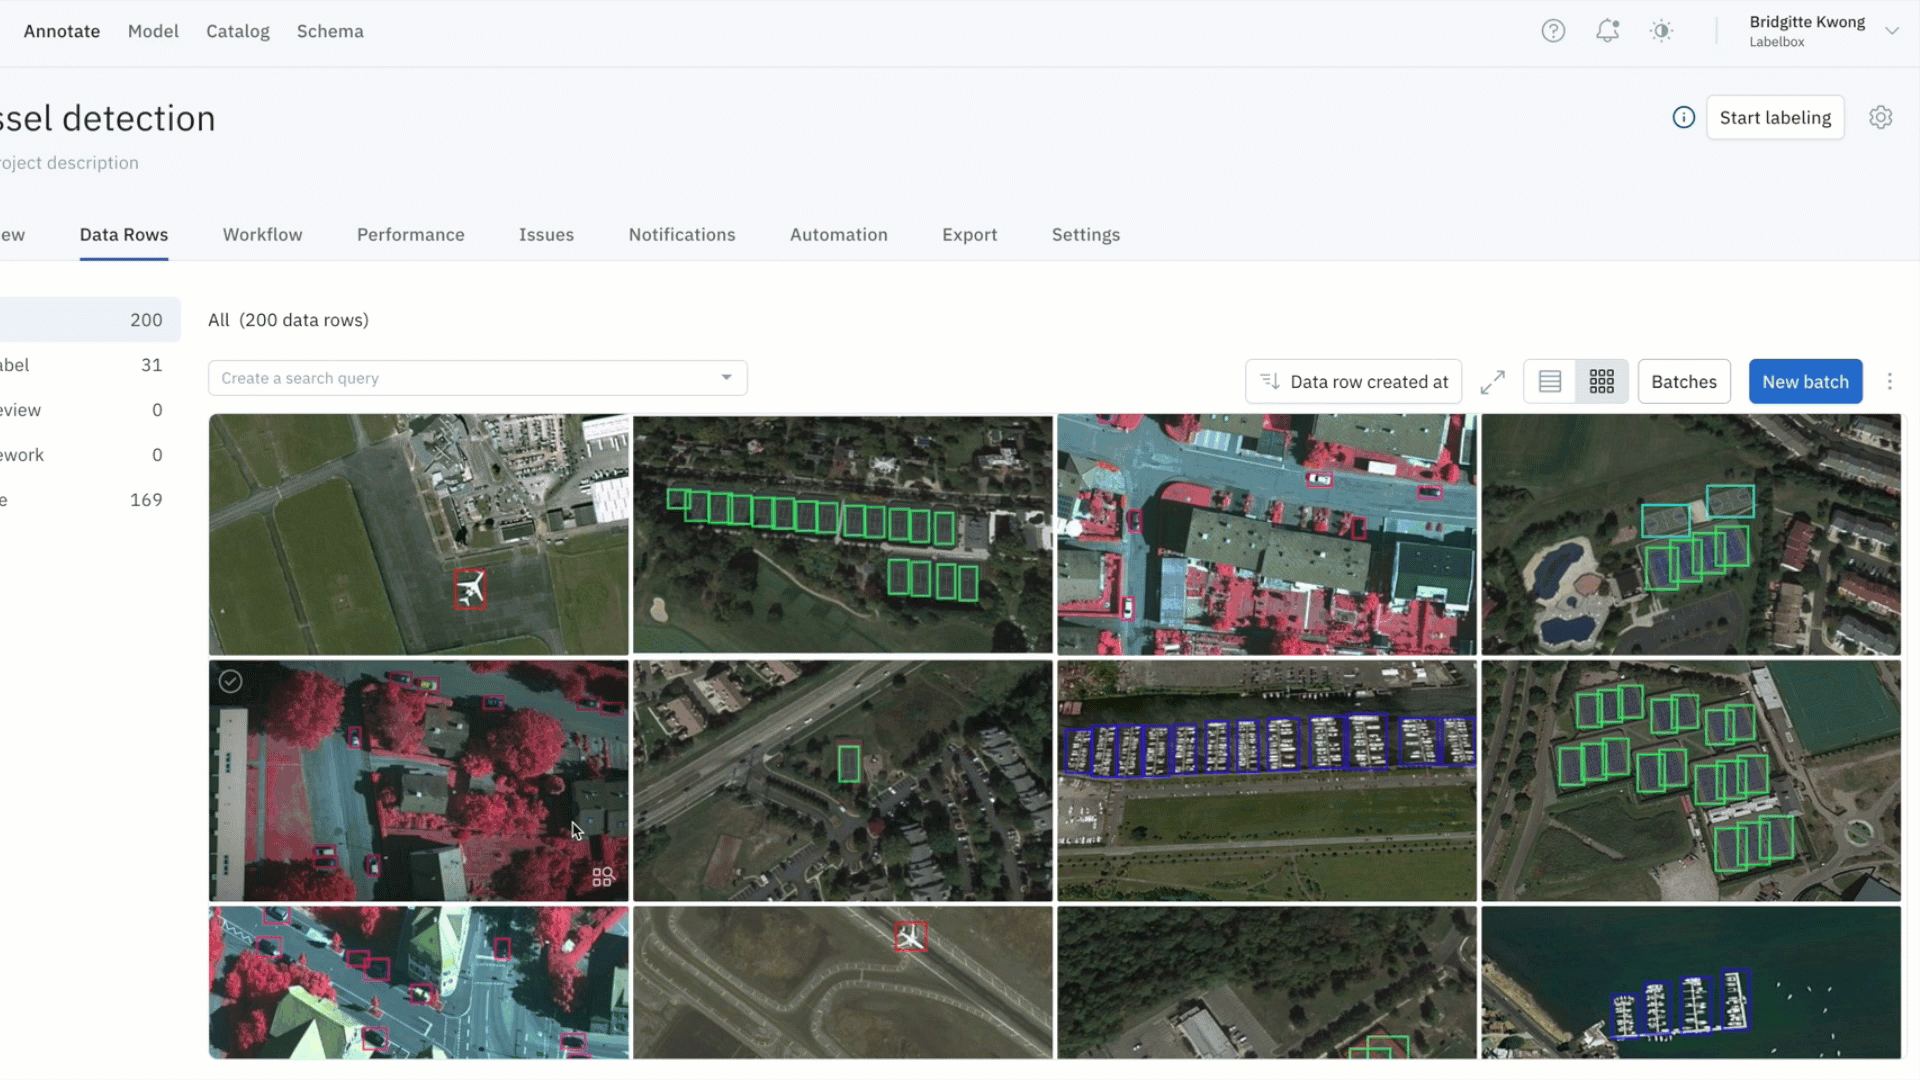The image size is (1920, 1080).
Task: Click the Batches button
Action: click(1684, 382)
